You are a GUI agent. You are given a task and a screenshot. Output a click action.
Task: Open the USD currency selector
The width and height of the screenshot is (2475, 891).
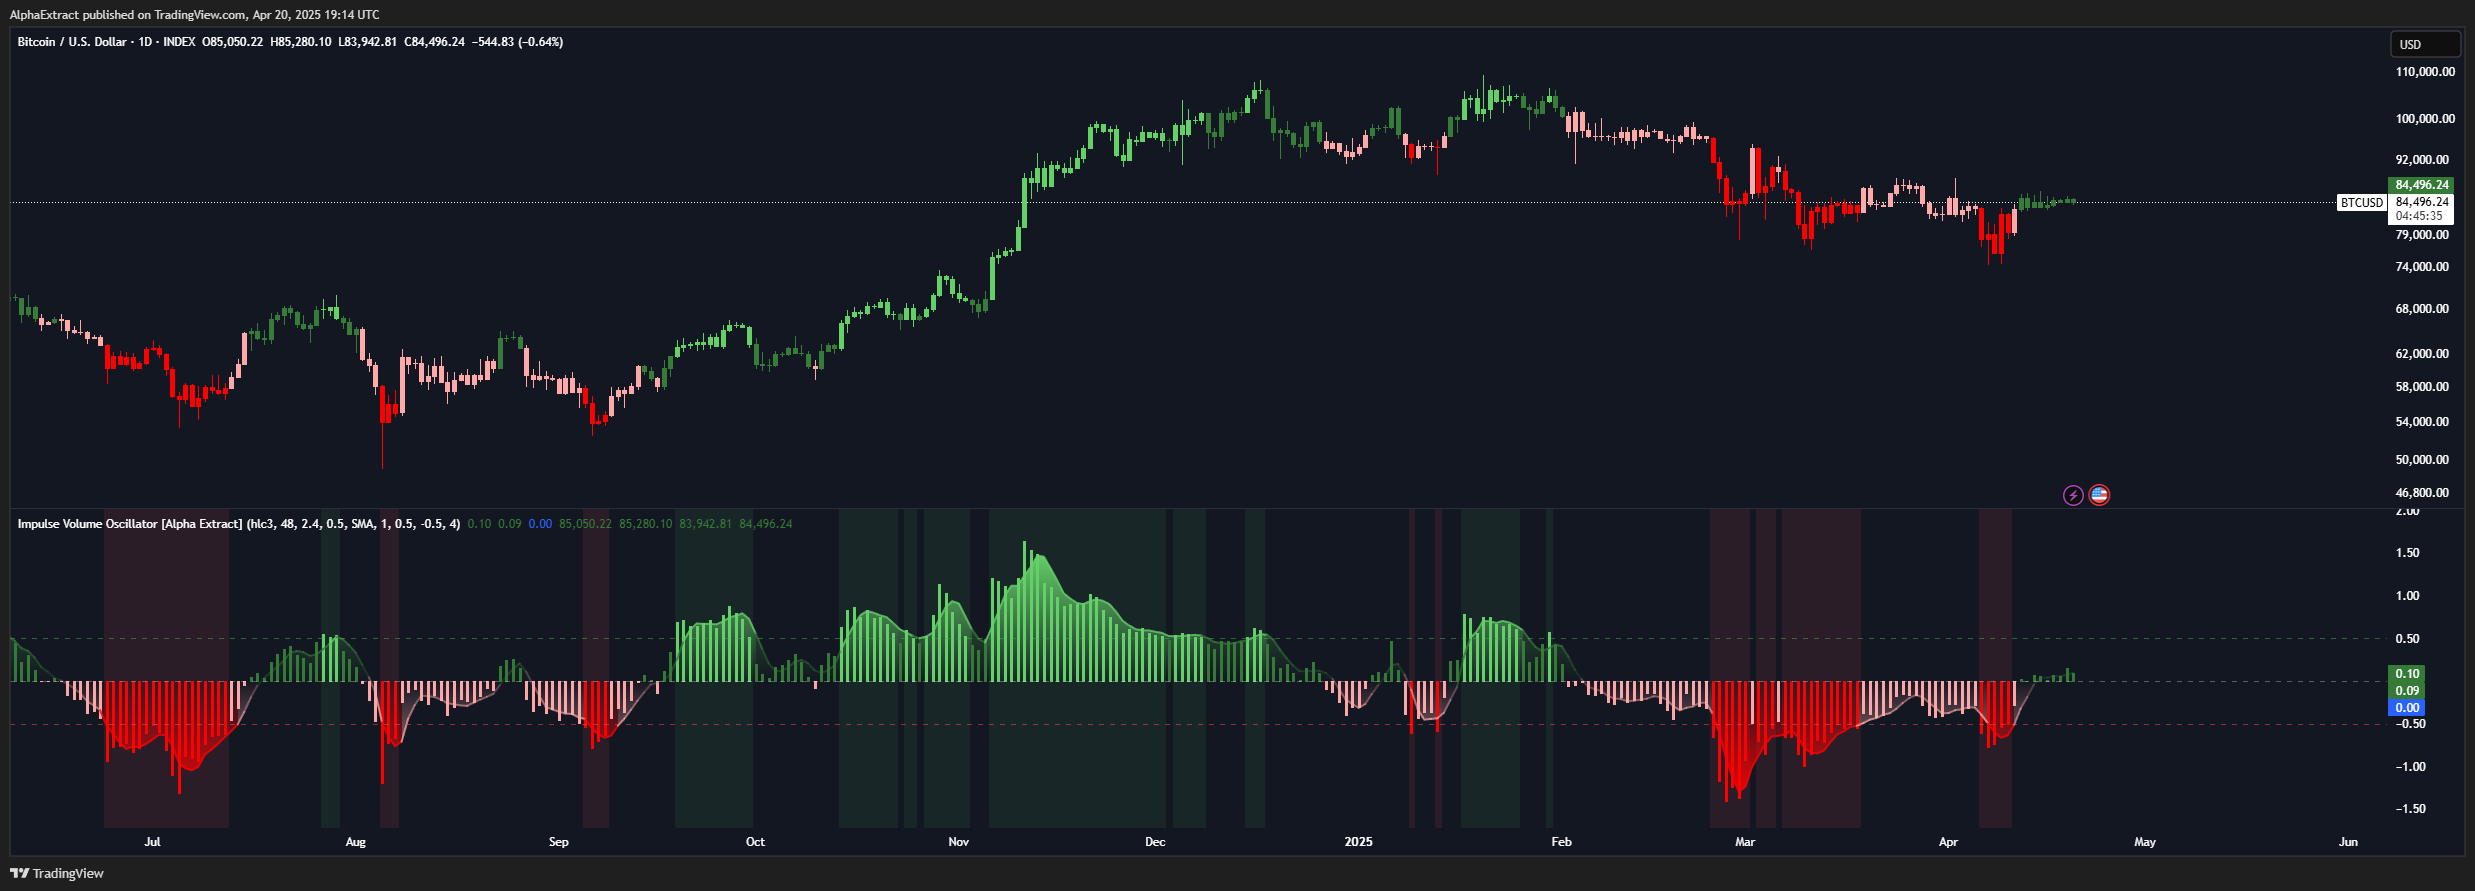tap(2424, 44)
